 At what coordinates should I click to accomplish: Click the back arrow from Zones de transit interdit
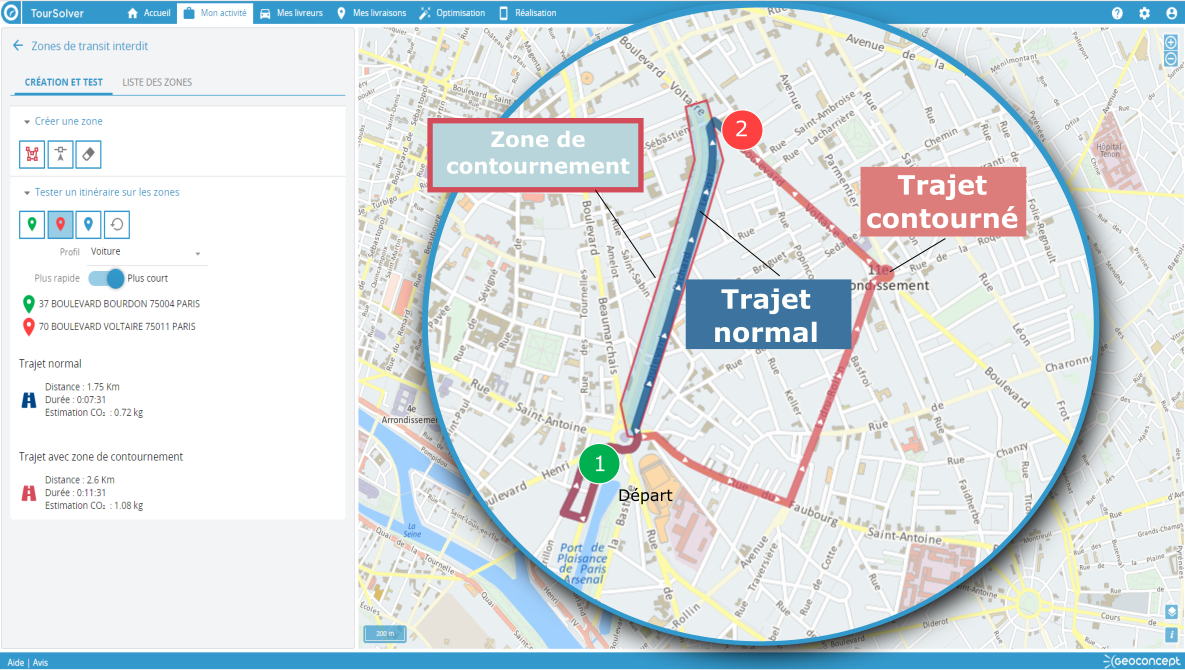coord(16,45)
